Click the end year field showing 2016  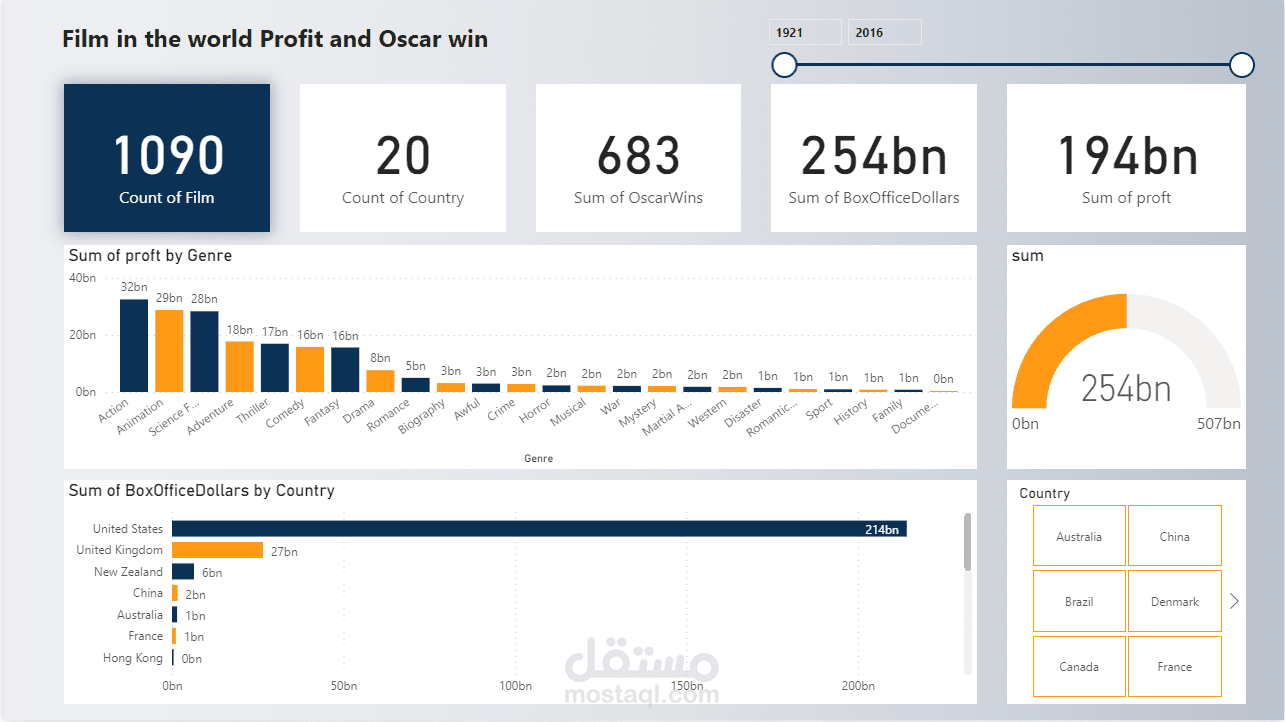click(884, 32)
